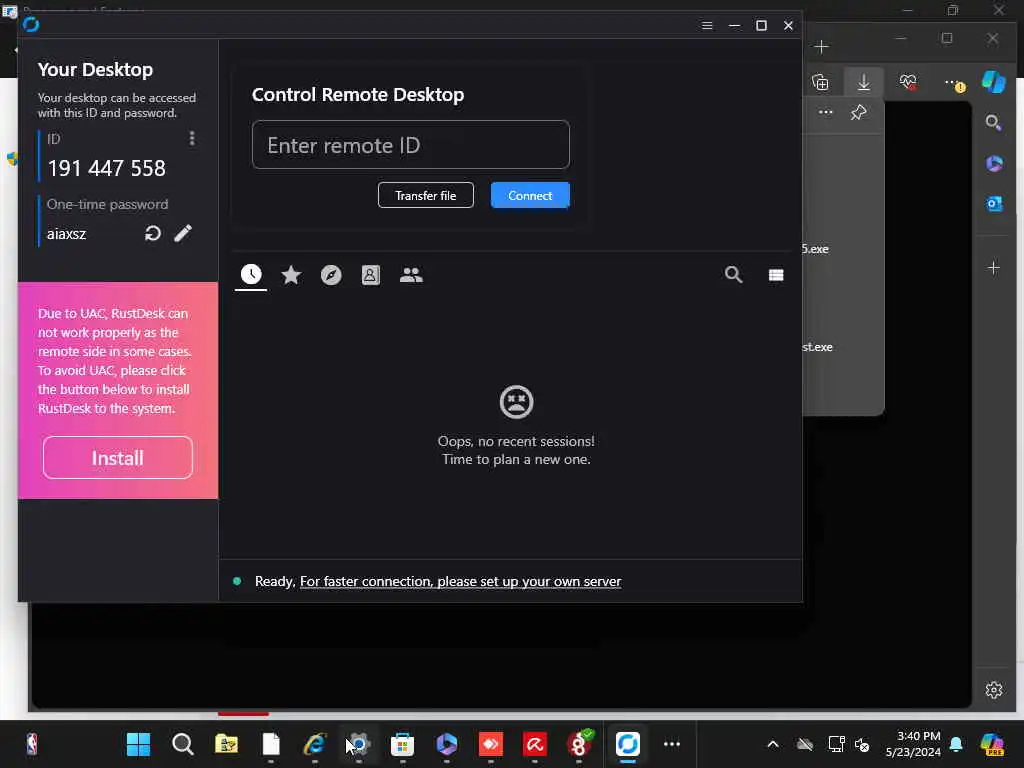1024x768 pixels.
Task: Open Outlook in the Edge sidebar
Action: click(994, 204)
